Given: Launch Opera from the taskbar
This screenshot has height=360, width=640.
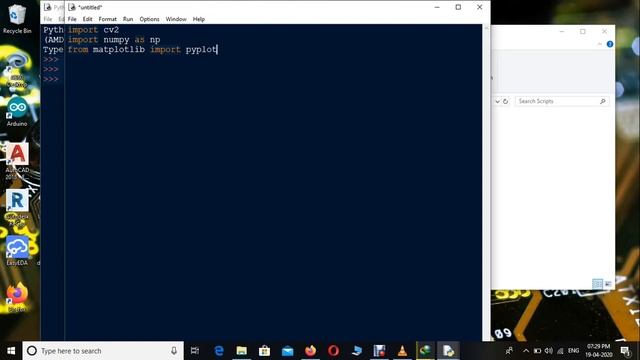Looking at the screenshot, I should point(333,351).
